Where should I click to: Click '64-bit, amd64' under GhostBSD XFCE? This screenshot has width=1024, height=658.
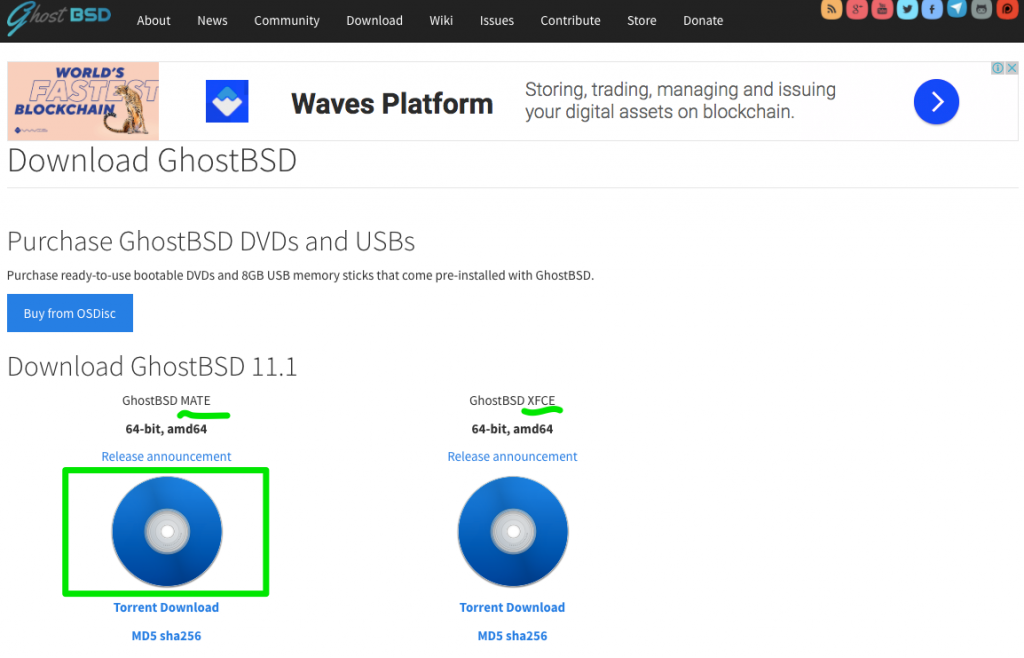coord(513,429)
